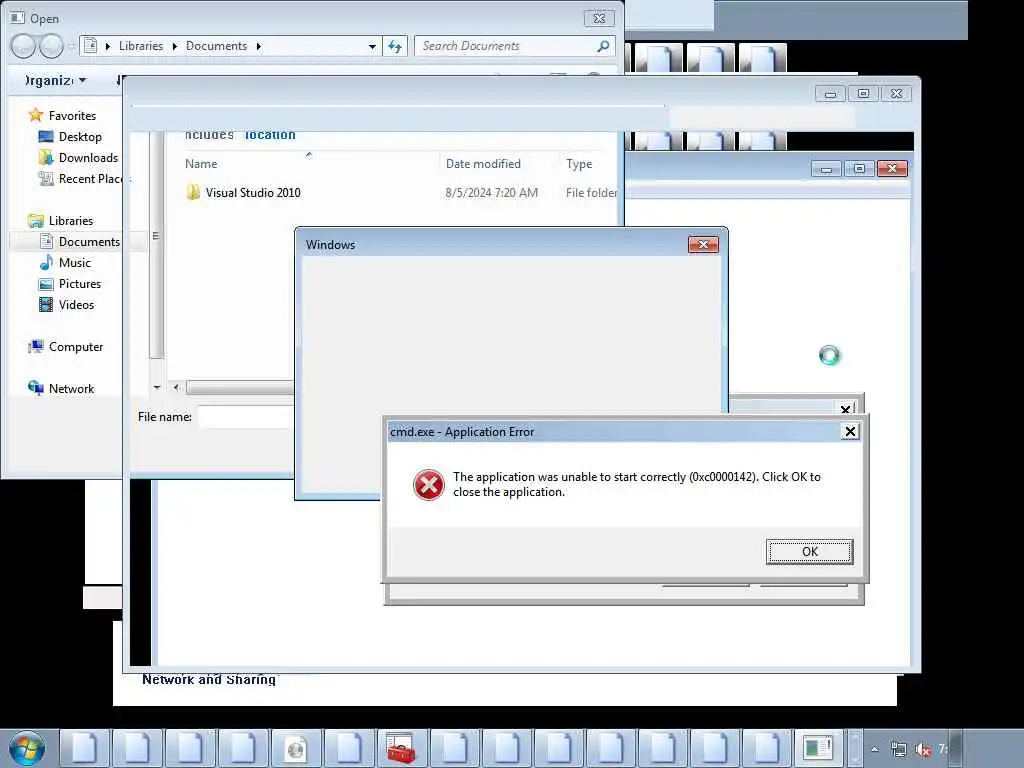Click OK in the cmd.exe error
The width and height of the screenshot is (1024, 768).
click(809, 552)
